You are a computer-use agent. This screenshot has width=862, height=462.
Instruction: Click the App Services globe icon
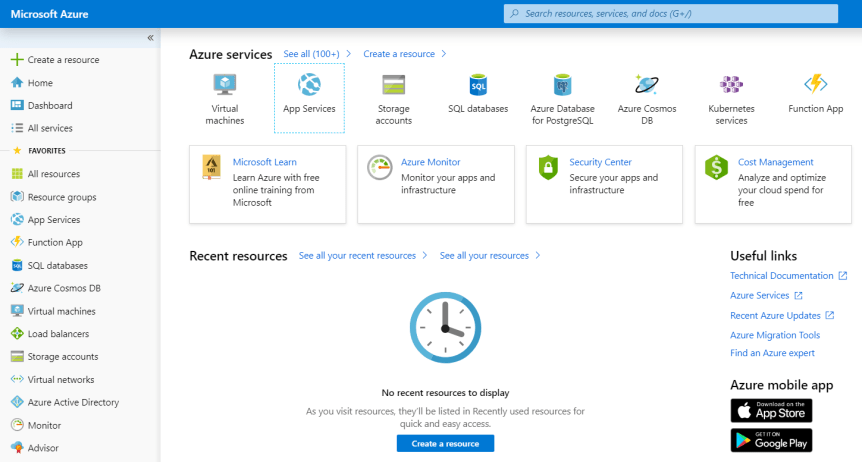tap(309, 85)
